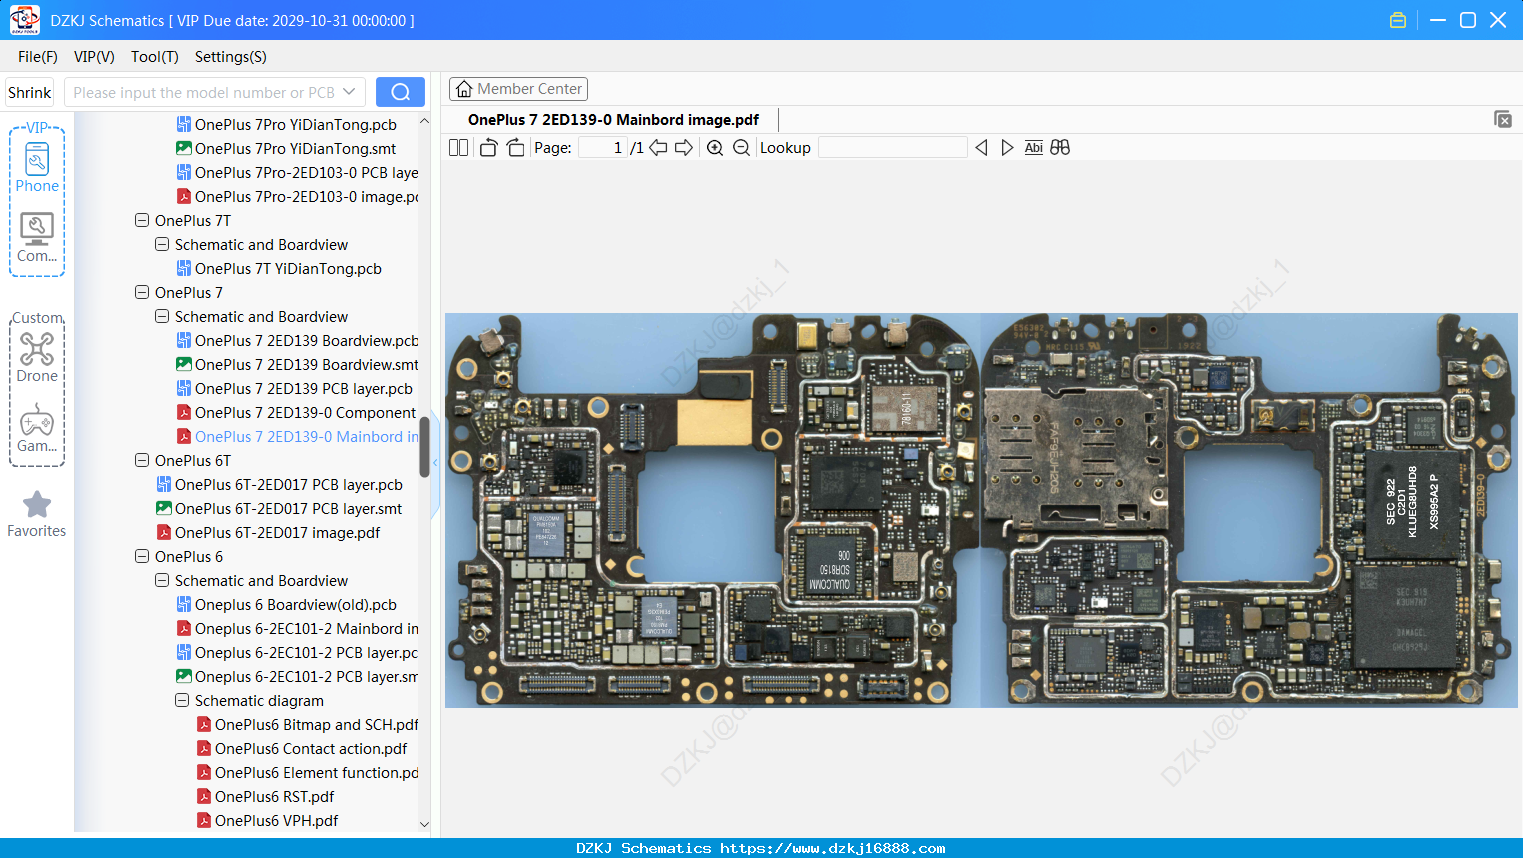
Task: Open the VIP(V) menu
Action: 94,57
